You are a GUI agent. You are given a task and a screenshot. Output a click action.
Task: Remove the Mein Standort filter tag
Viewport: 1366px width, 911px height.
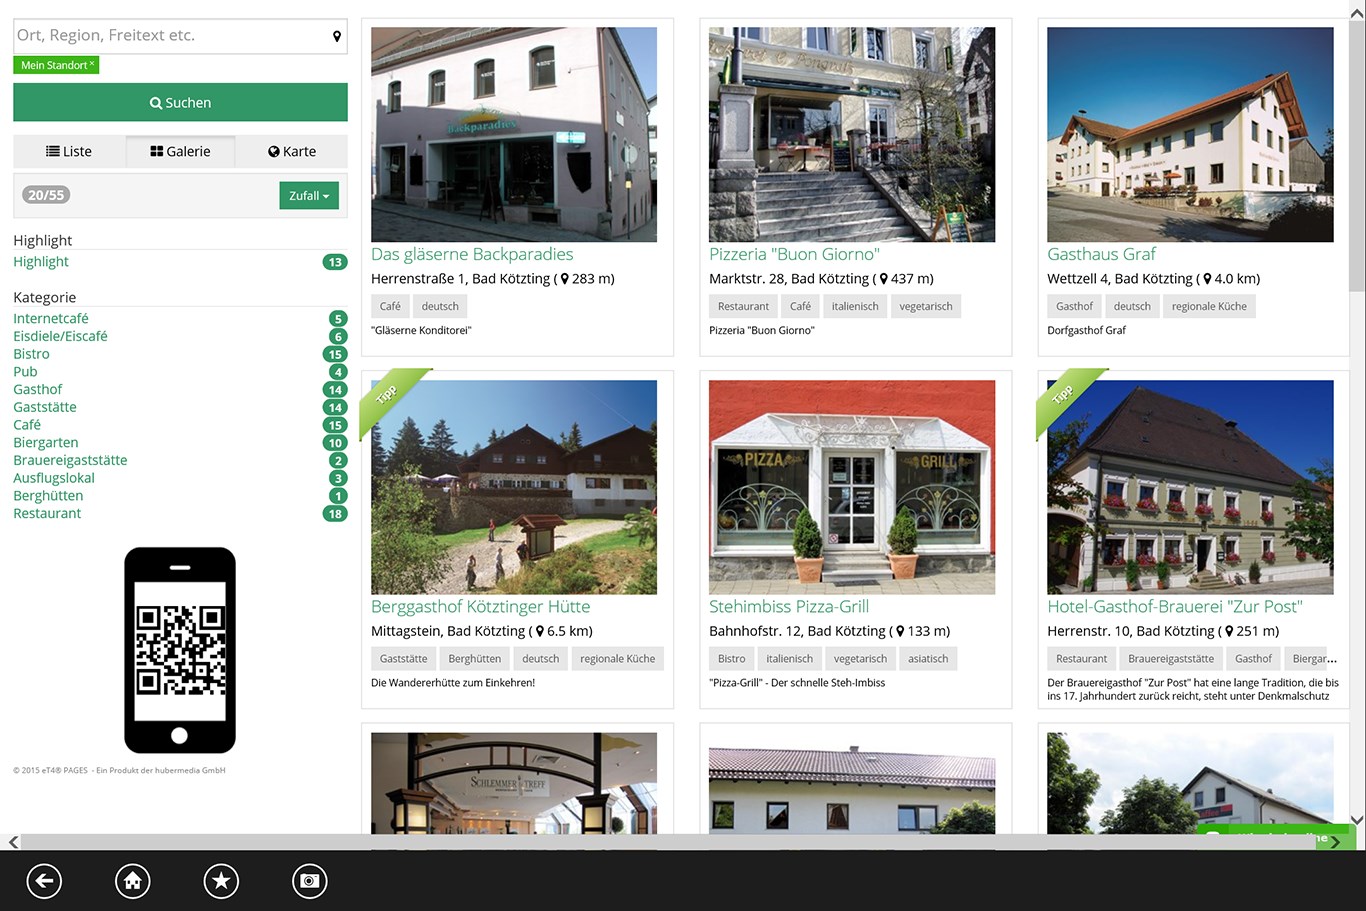(92, 64)
